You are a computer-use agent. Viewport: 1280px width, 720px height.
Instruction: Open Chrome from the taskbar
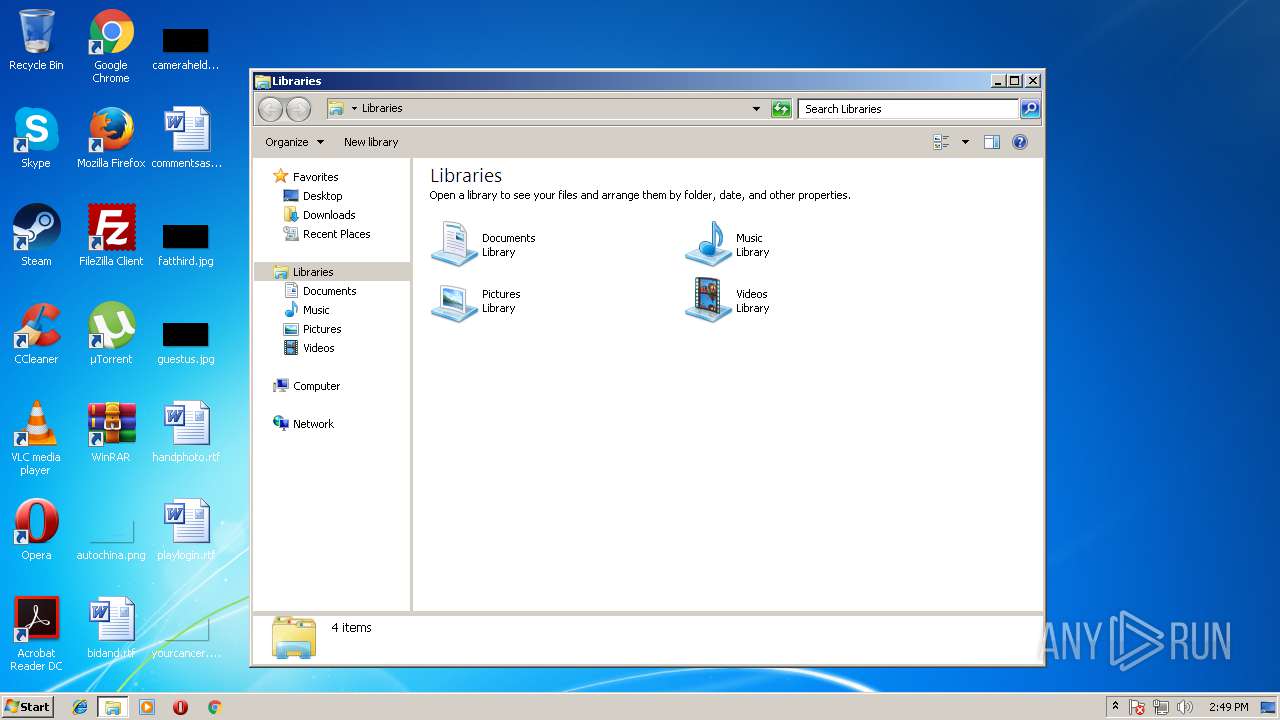point(214,707)
